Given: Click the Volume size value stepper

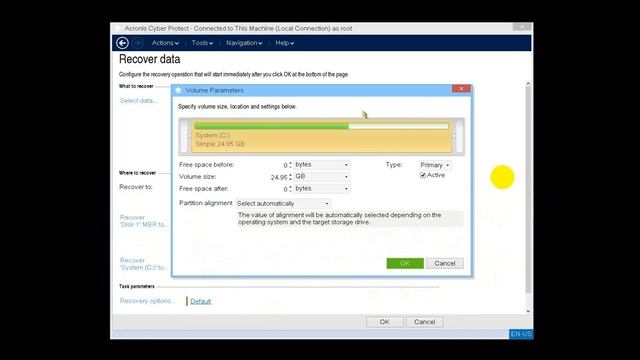Looking at the screenshot, I should coord(290,177).
